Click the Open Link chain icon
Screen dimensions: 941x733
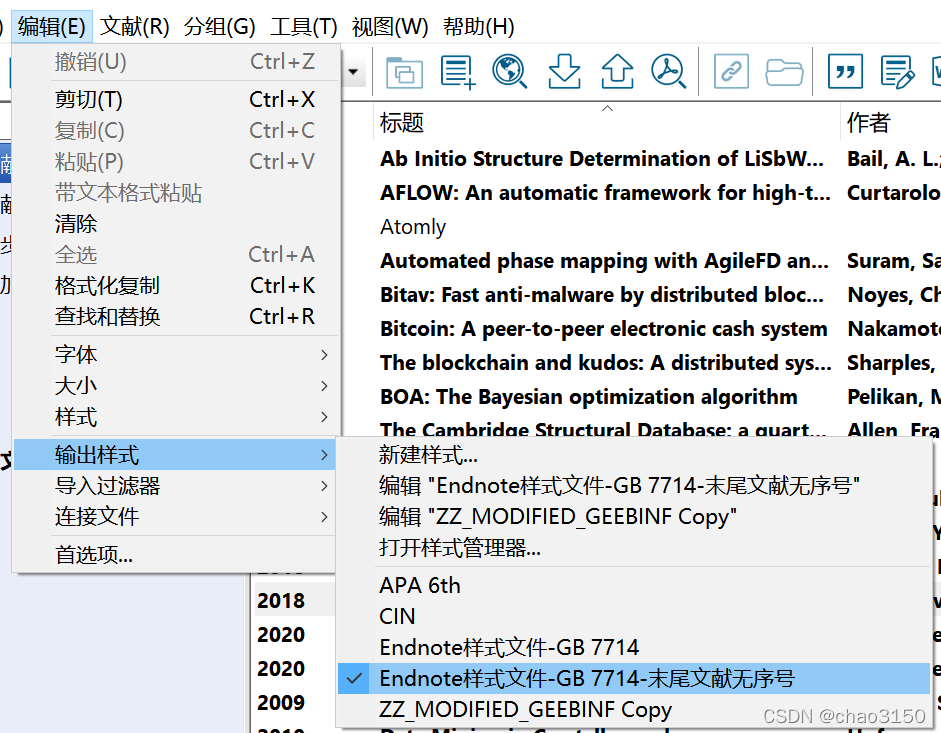[x=731, y=71]
